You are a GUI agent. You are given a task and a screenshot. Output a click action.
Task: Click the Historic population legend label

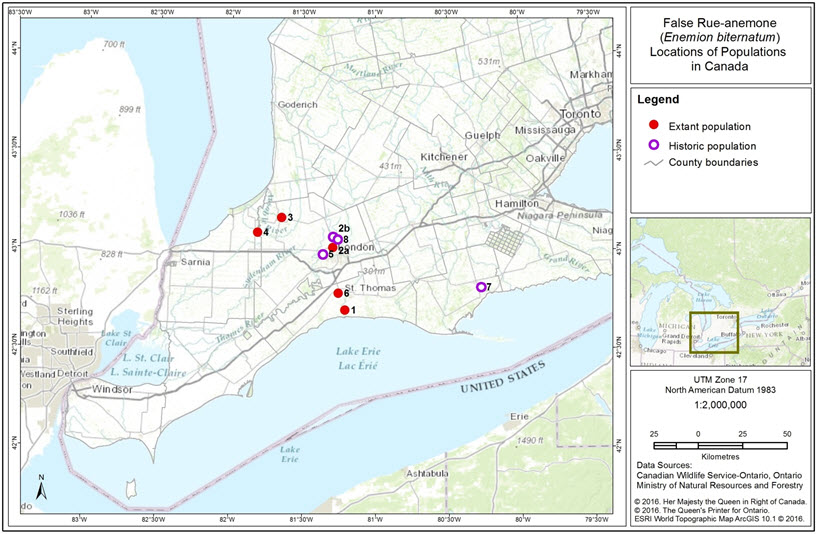pyautogui.click(x=712, y=146)
